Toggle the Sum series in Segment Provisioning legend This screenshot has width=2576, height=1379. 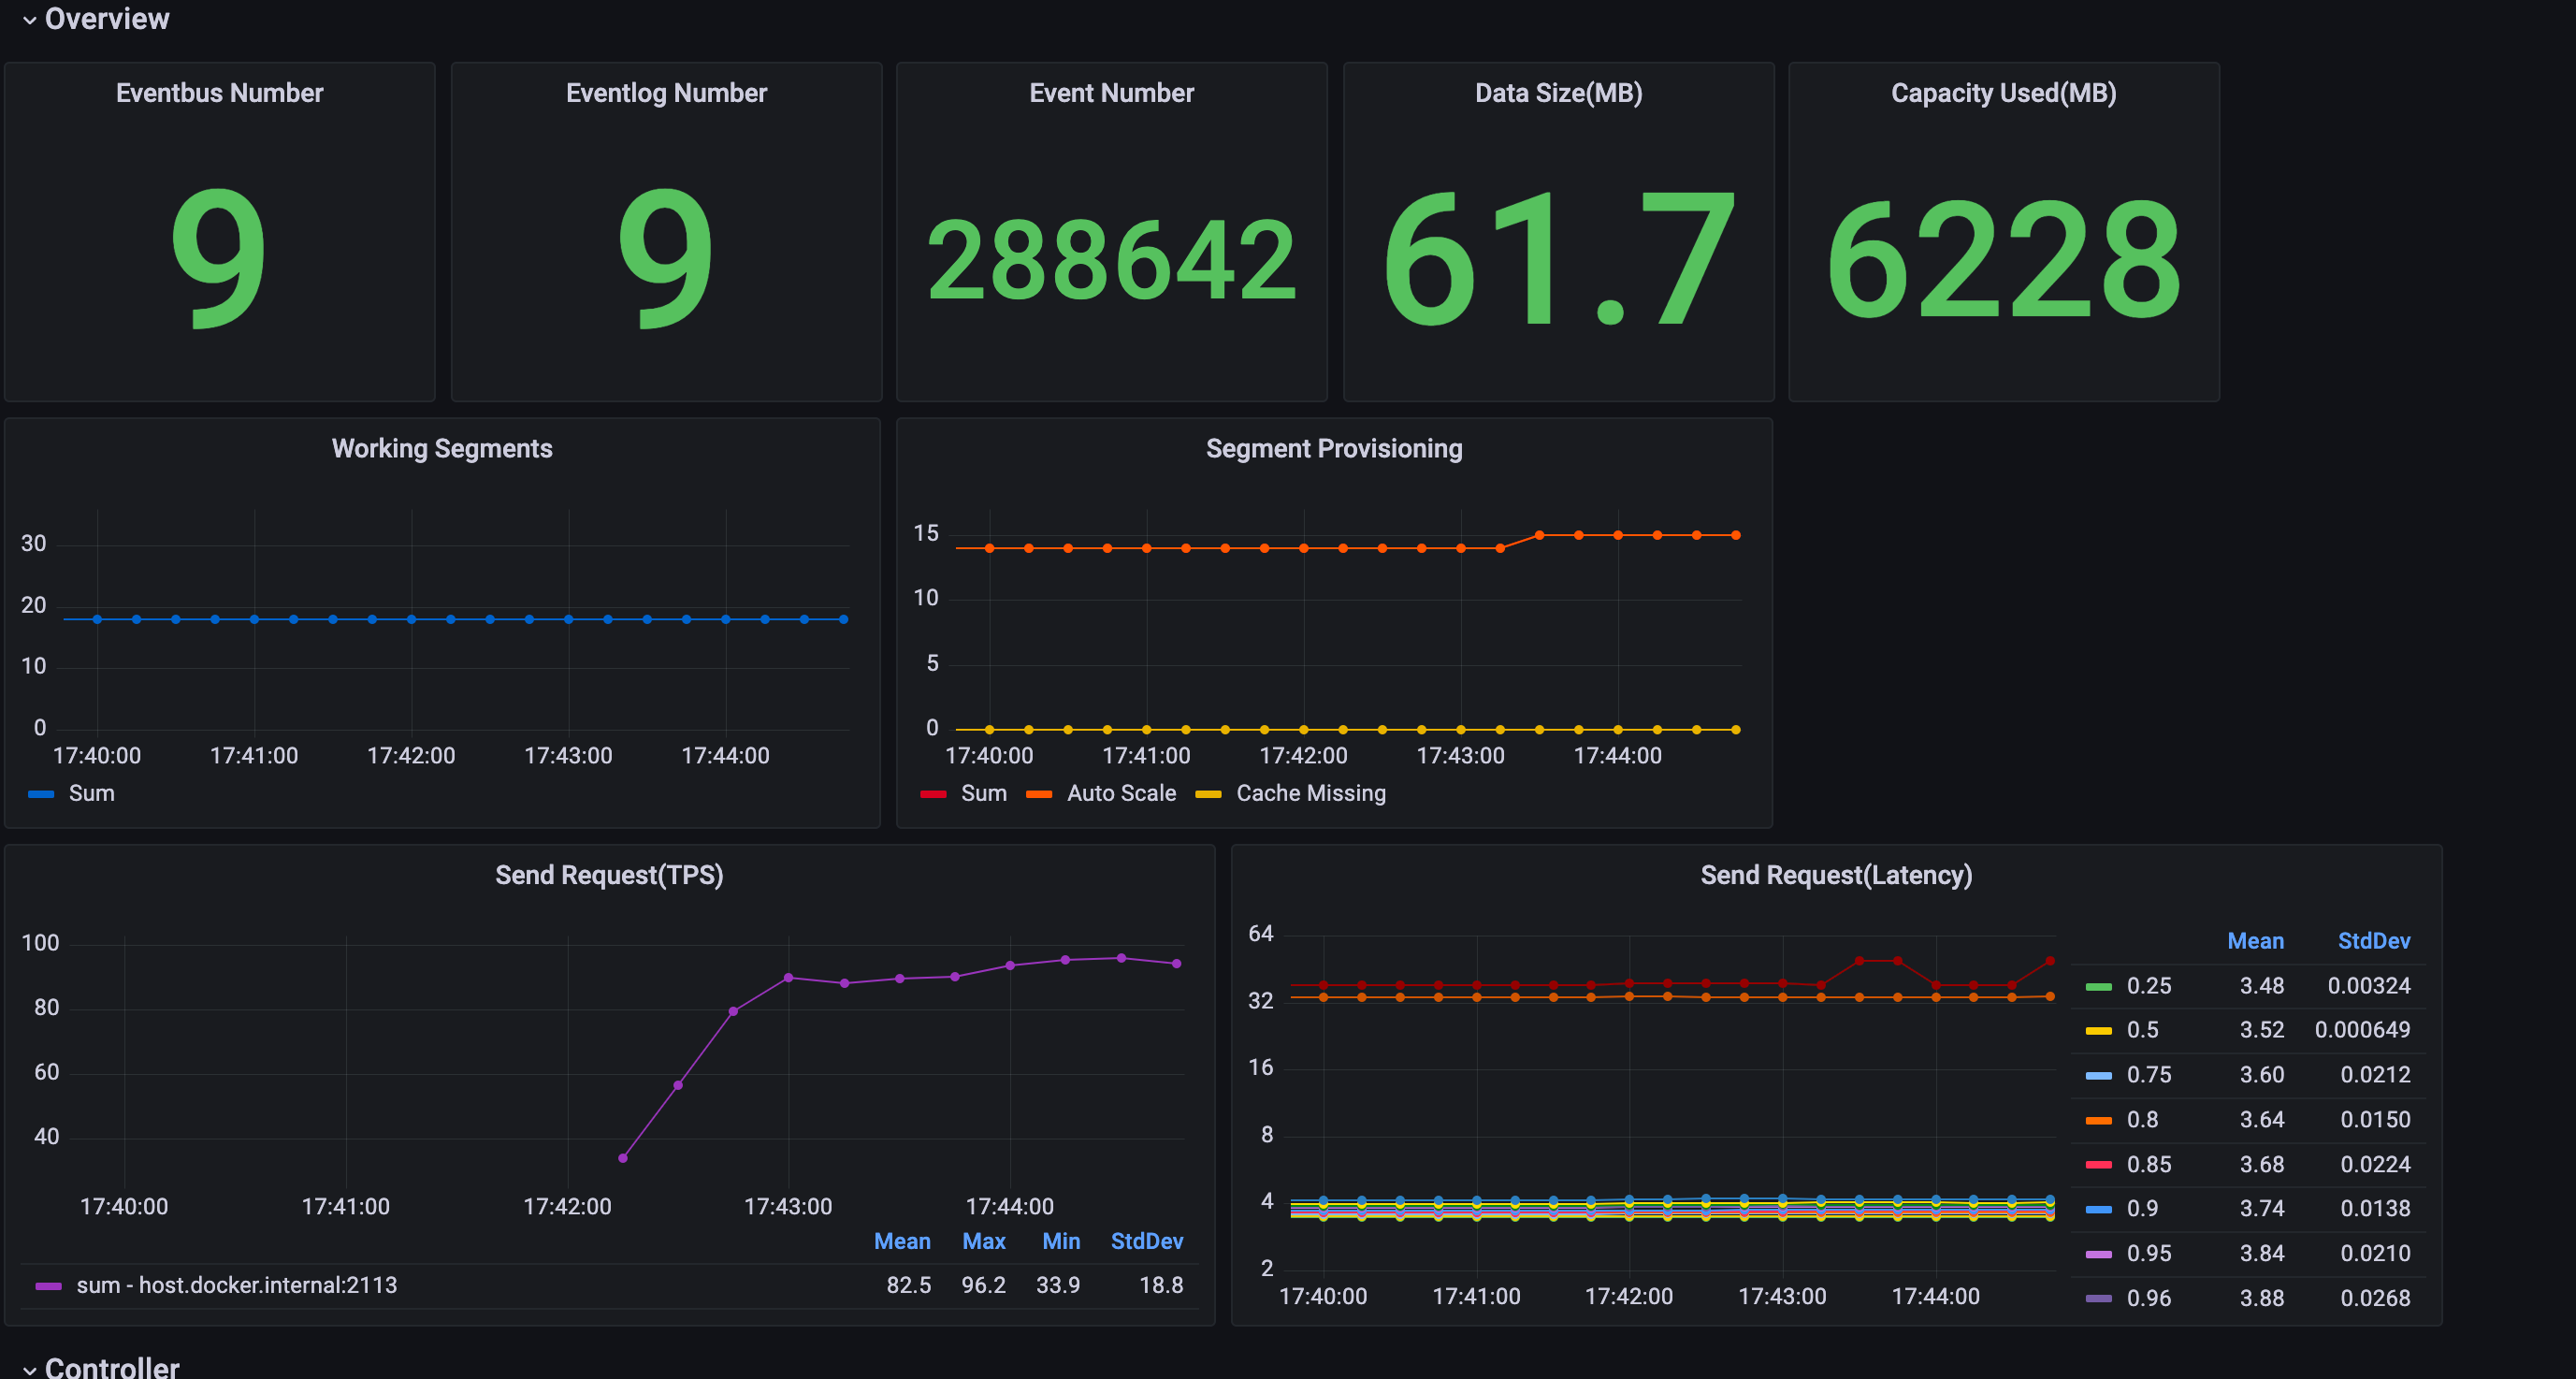click(984, 793)
